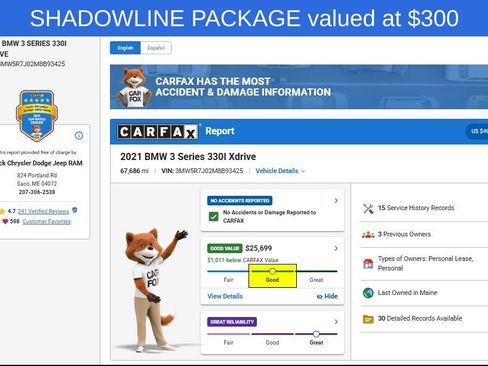
Task: Open the Good Value card chevron
Action: click(x=336, y=248)
